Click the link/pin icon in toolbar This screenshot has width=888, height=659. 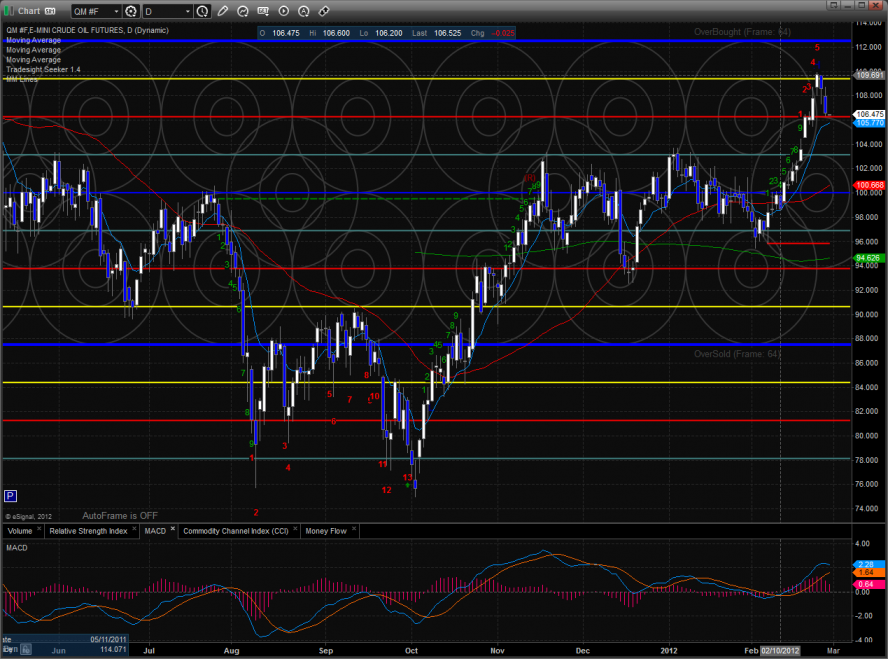(324, 11)
